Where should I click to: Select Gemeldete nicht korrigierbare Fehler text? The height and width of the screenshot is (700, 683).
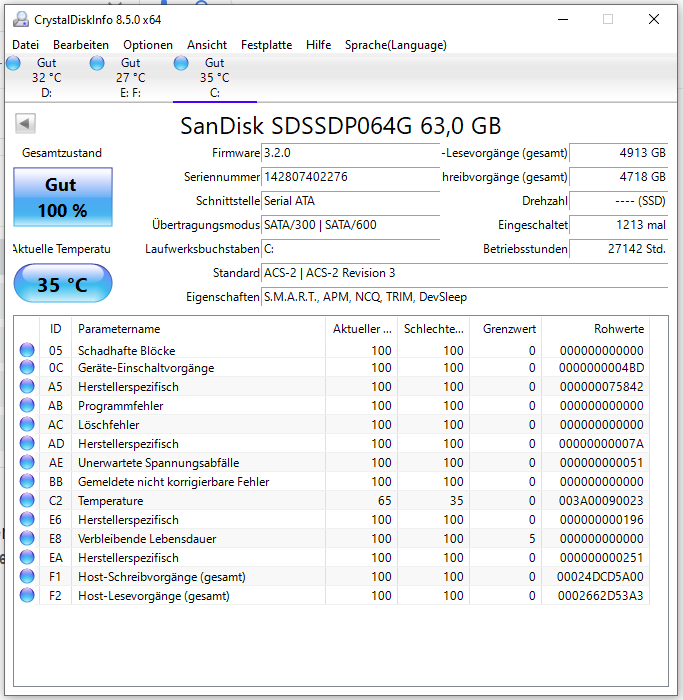174,482
